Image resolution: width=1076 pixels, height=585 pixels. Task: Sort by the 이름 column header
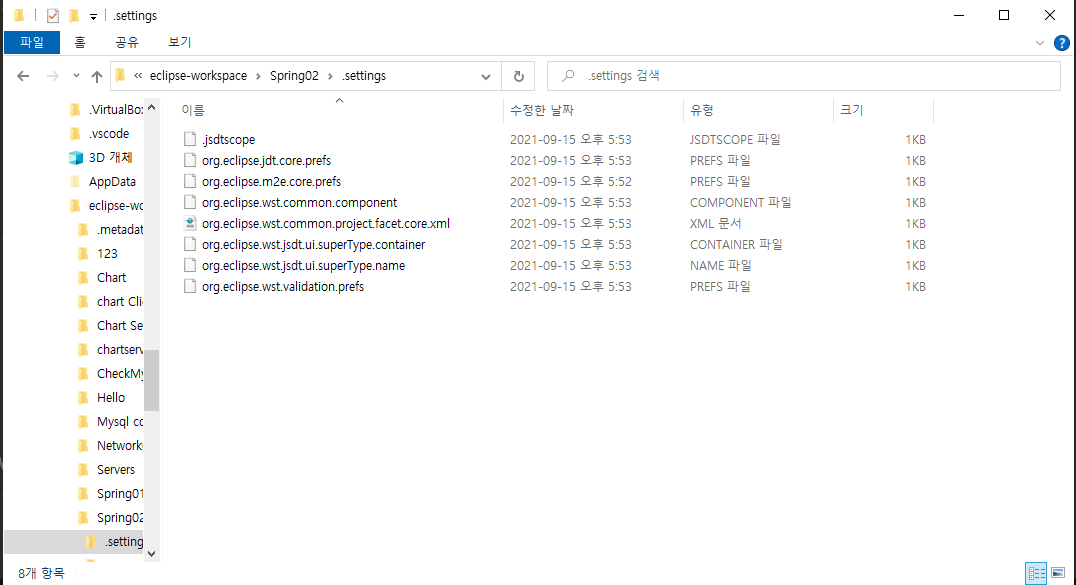[193, 110]
